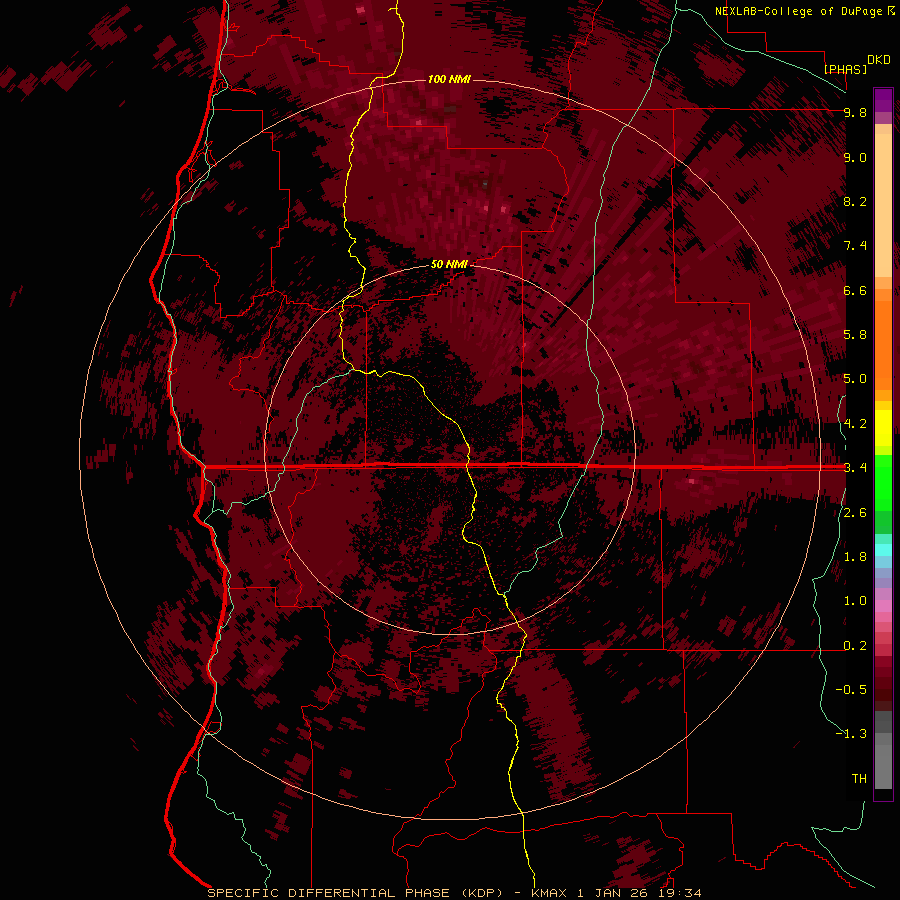Click the "19:34" time in caption

(x=682, y=893)
